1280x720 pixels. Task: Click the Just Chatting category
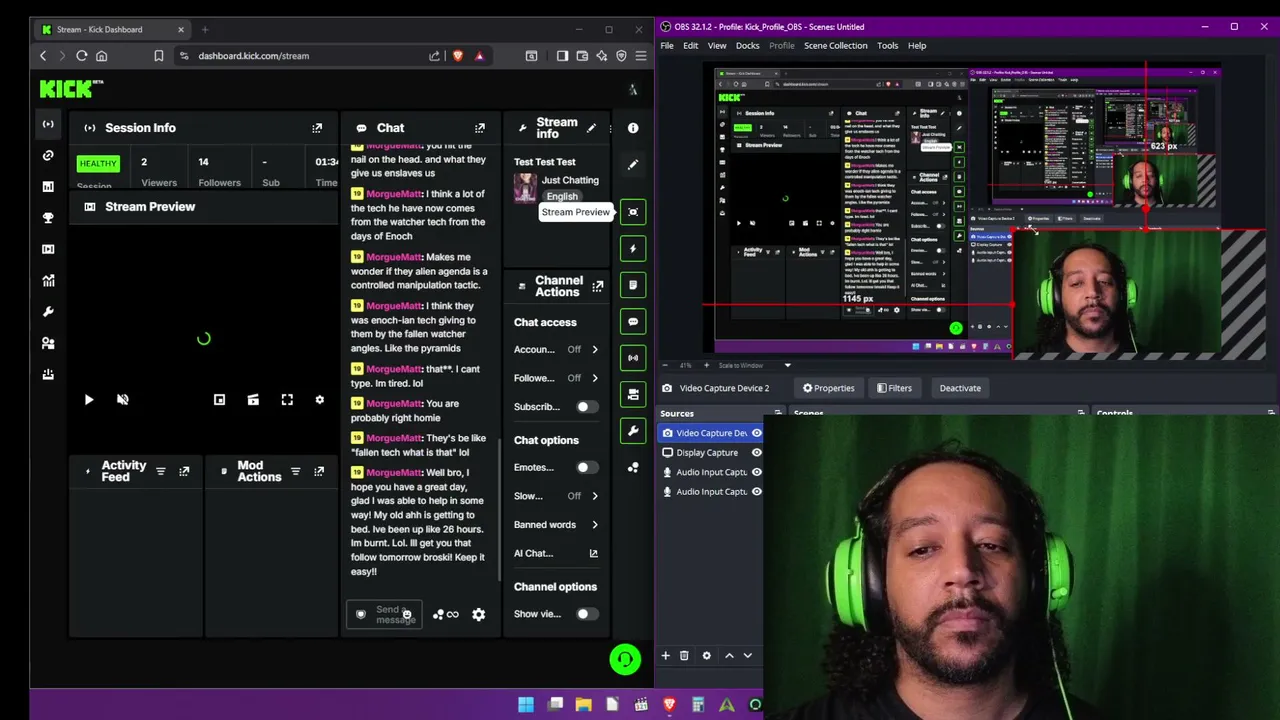570,181
